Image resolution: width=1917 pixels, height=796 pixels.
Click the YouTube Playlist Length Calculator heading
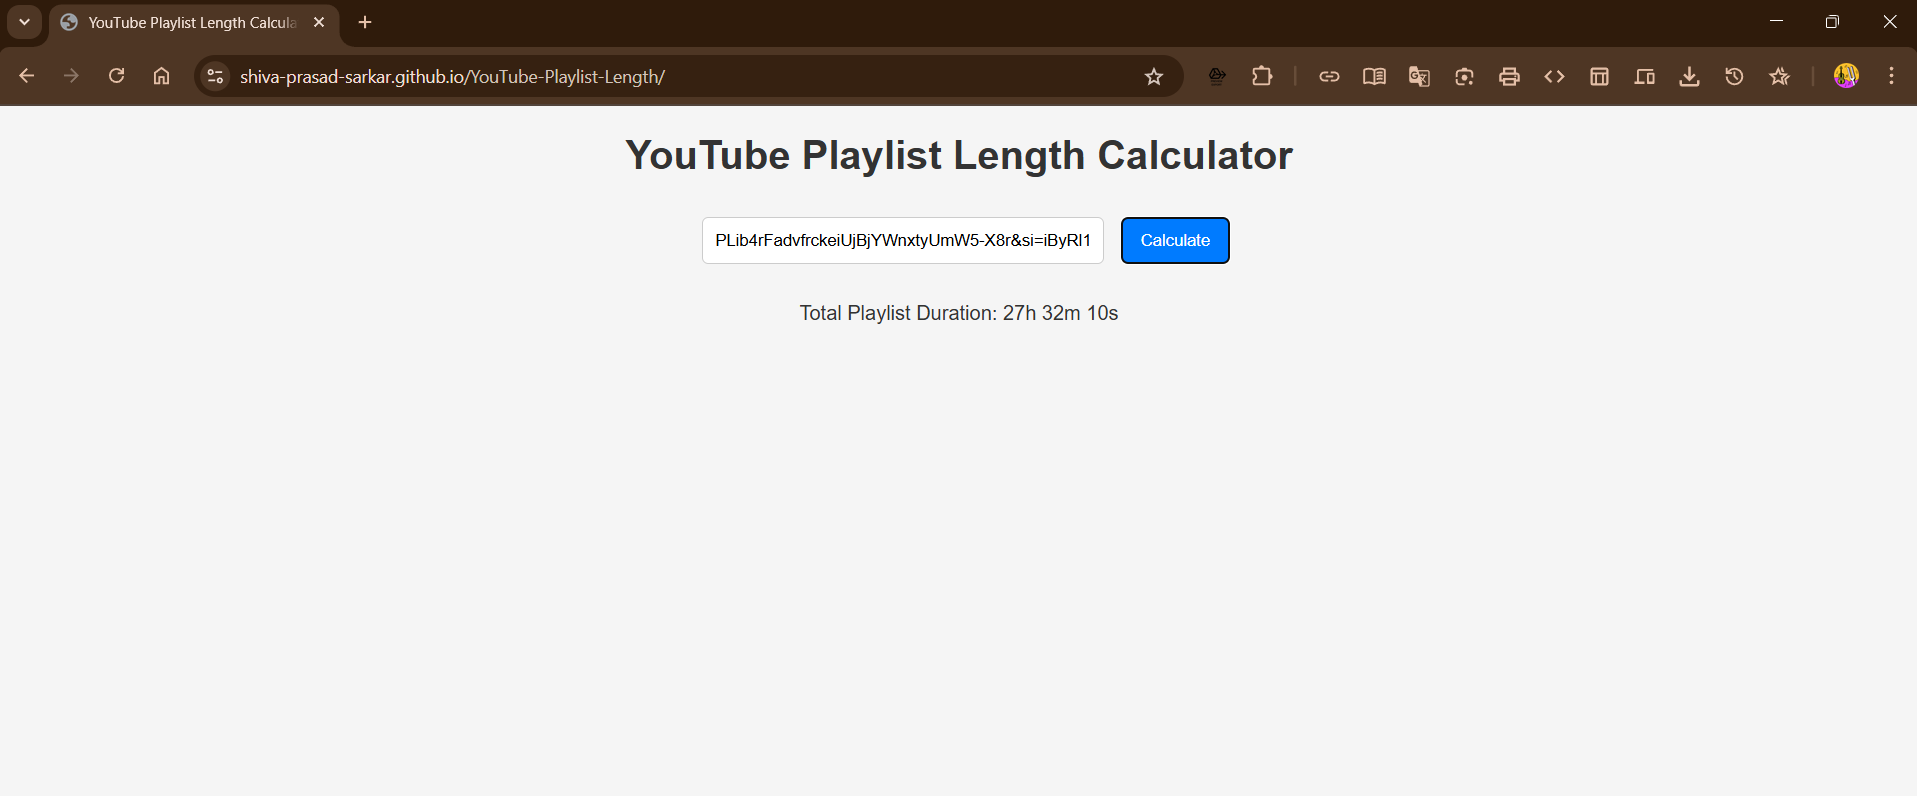[x=959, y=155]
